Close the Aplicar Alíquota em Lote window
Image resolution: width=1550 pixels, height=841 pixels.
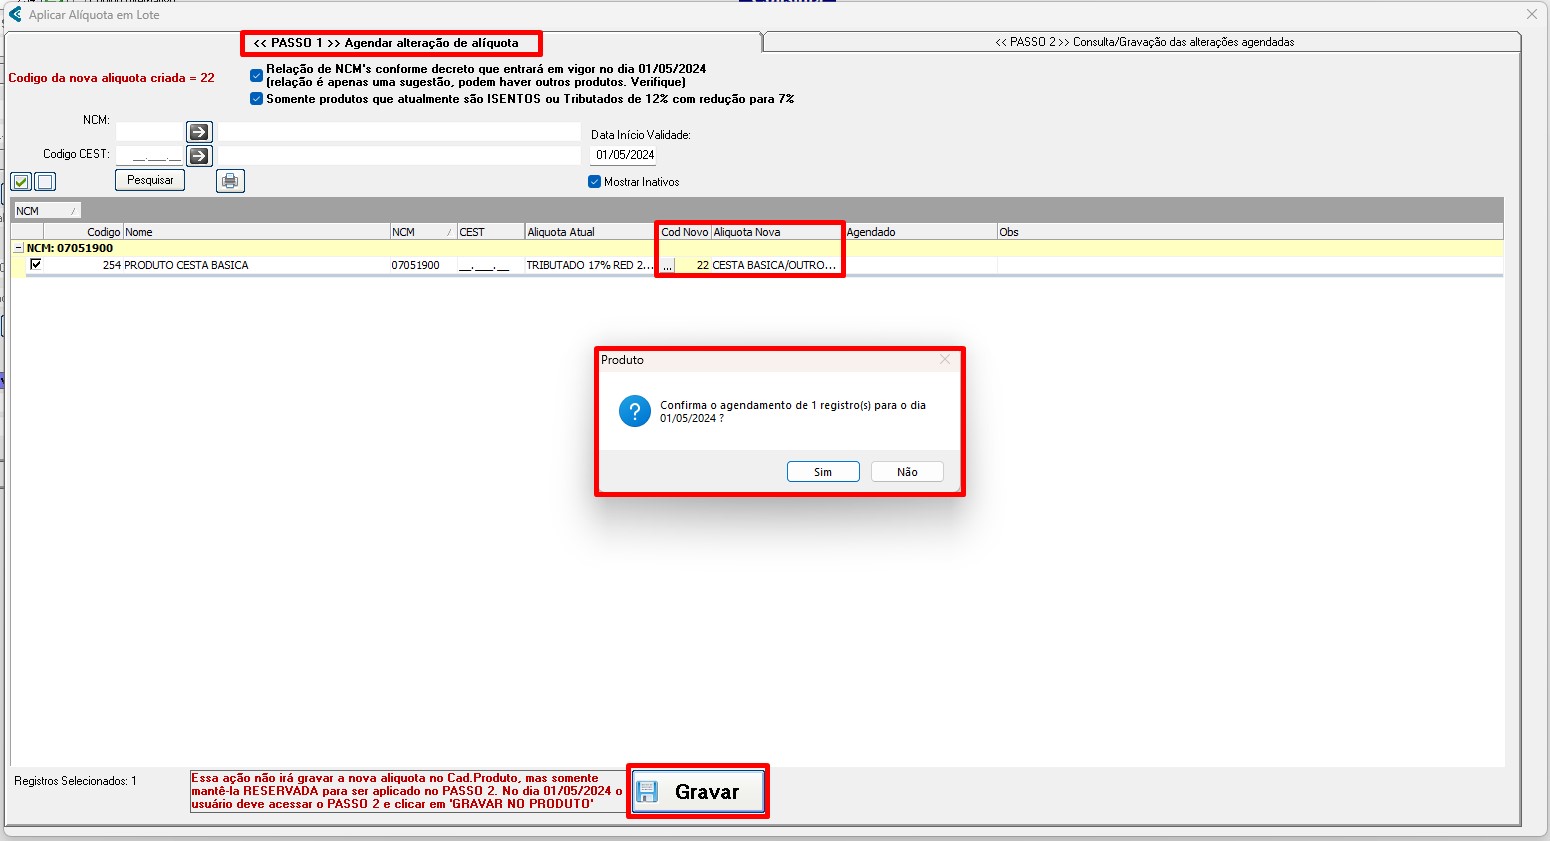[x=1532, y=14]
